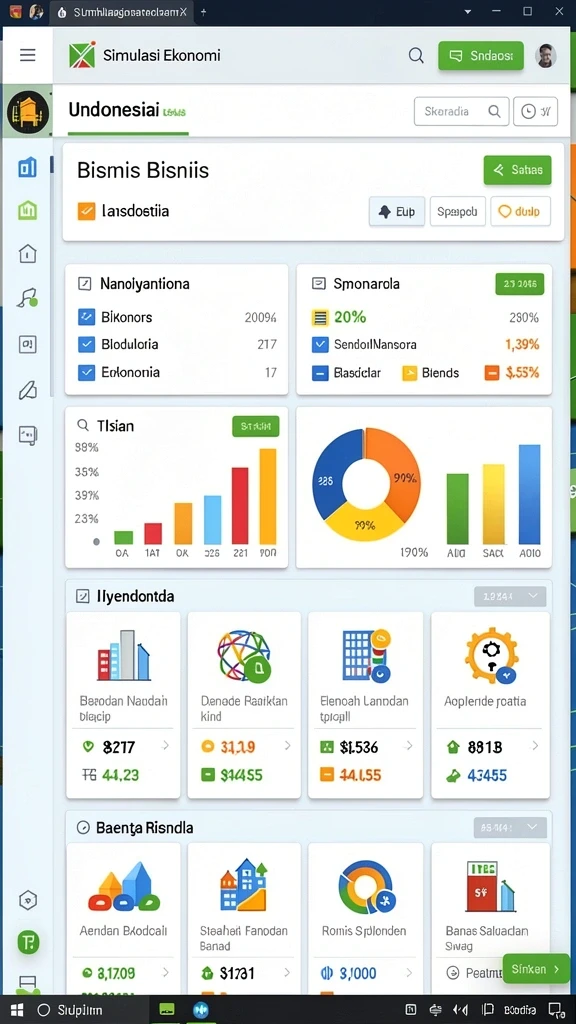576x1024 pixels.
Task: Click the clock history icon button
Action: 536,112
